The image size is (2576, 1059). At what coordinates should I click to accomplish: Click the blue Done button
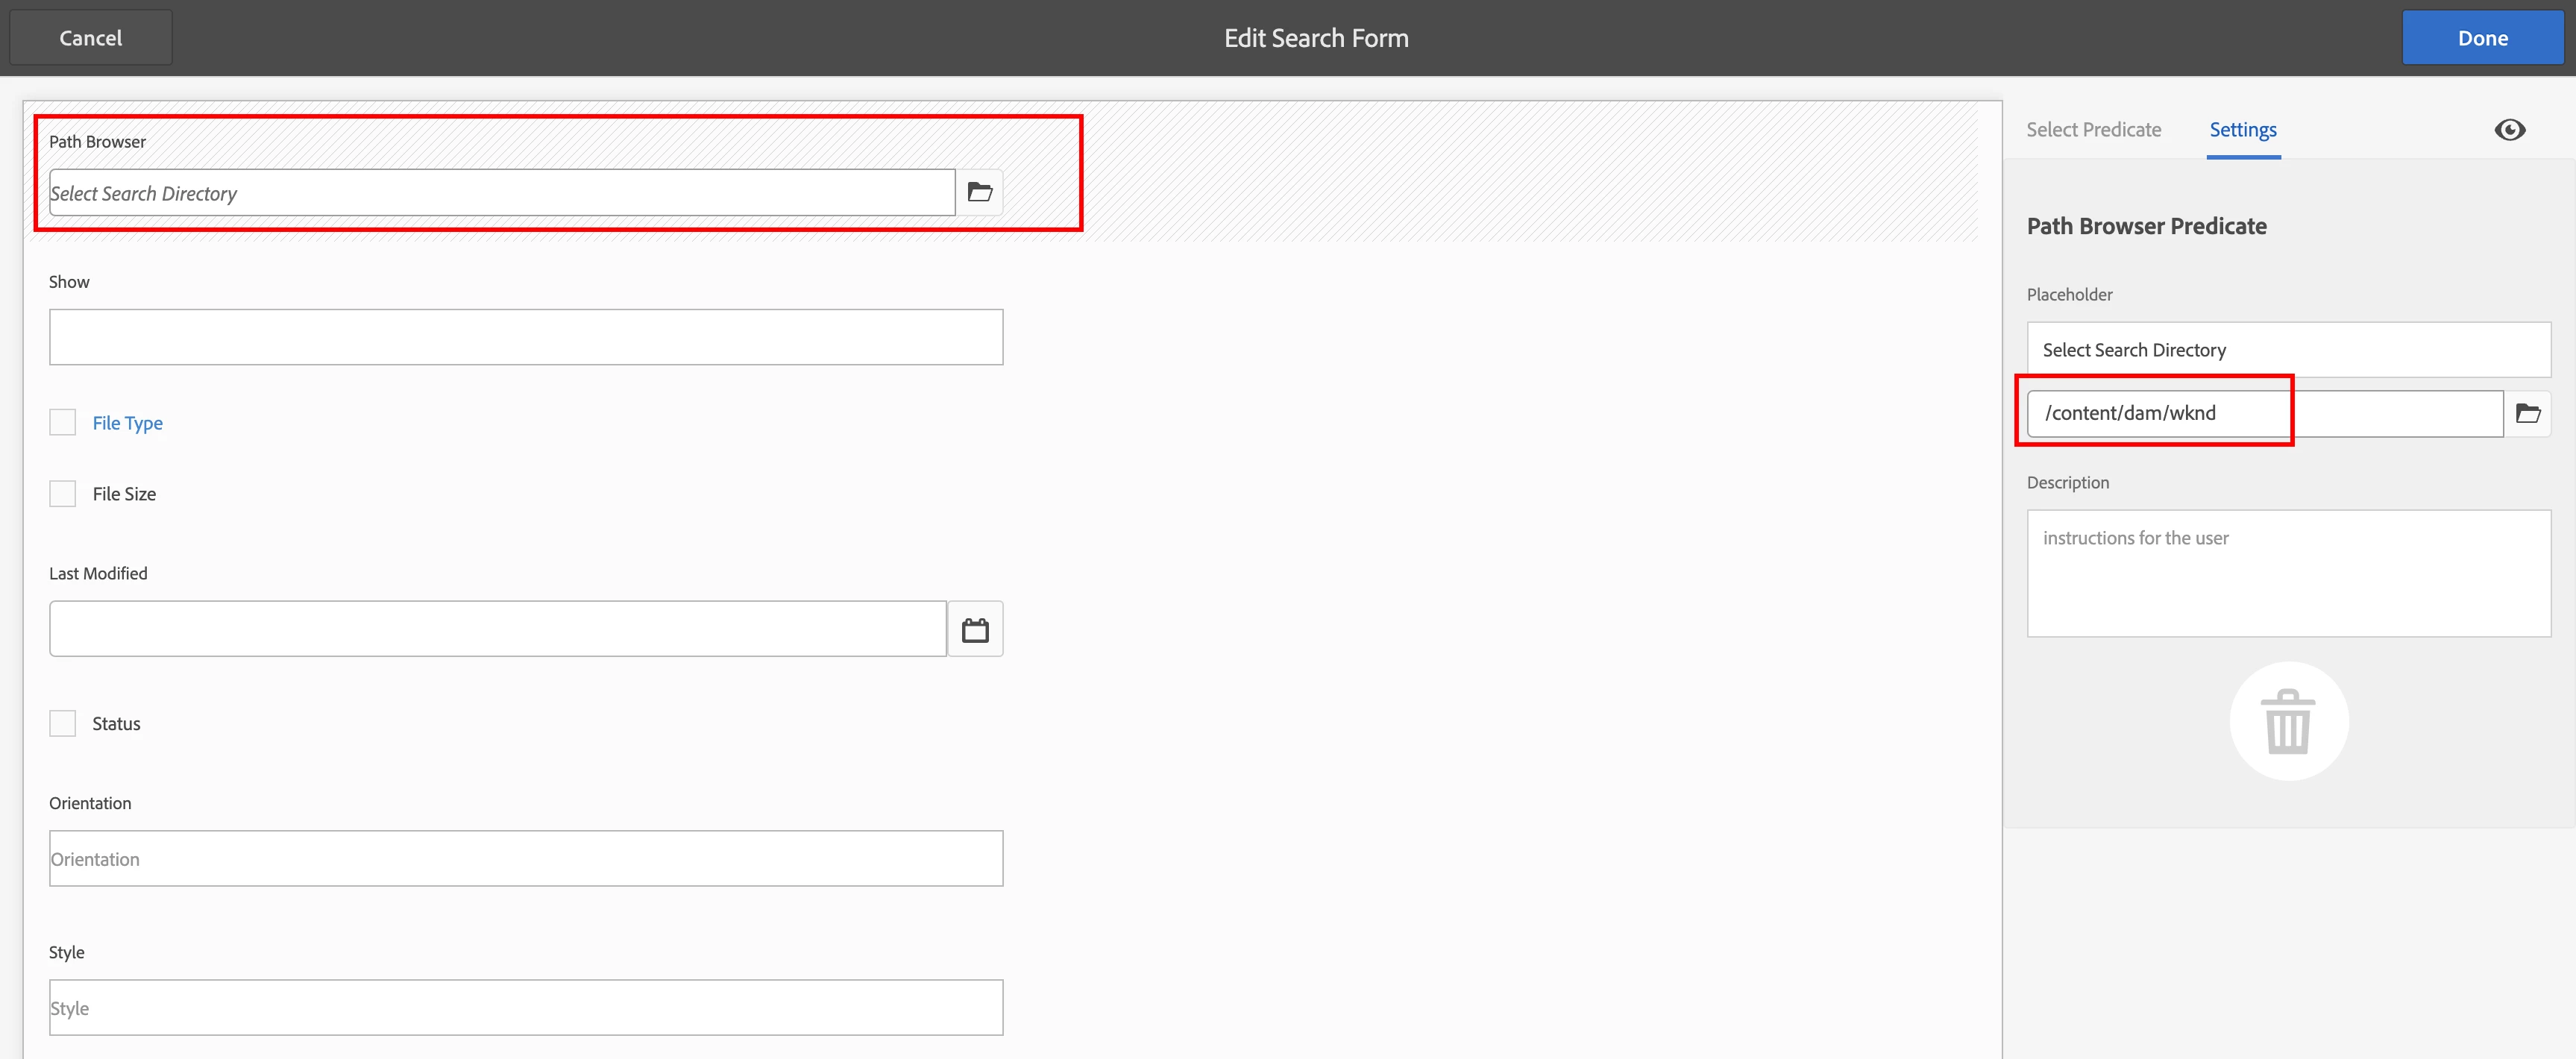click(2482, 38)
